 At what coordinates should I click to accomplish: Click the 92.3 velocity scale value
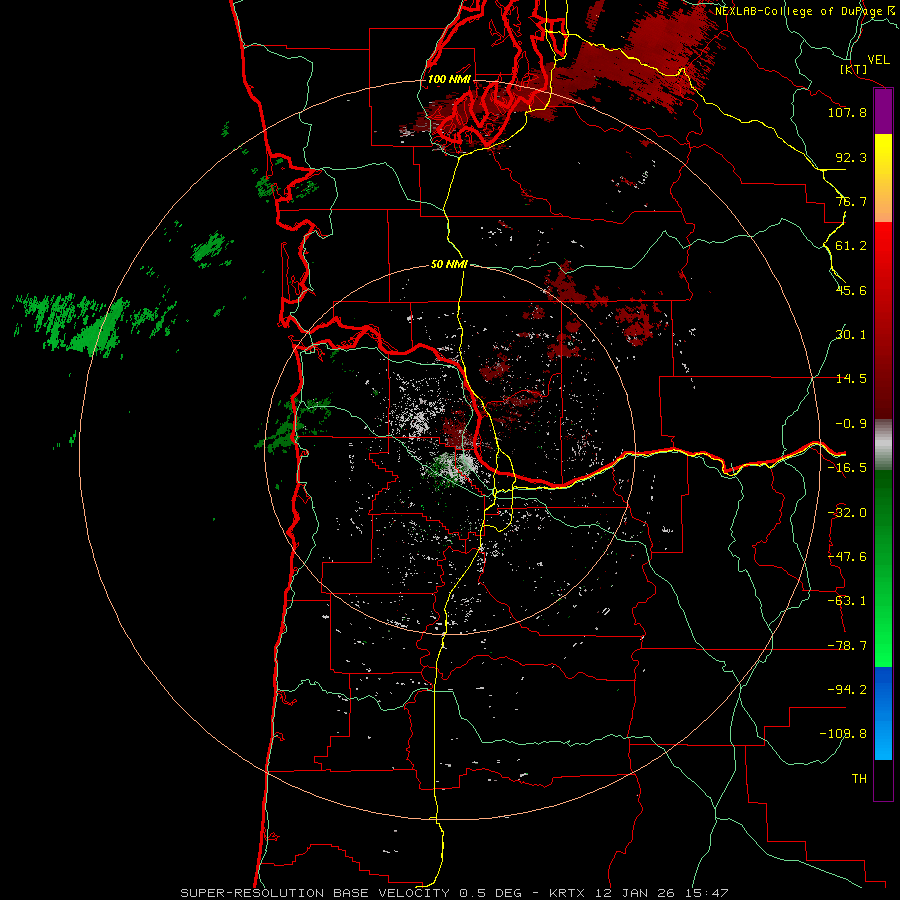coord(851,157)
